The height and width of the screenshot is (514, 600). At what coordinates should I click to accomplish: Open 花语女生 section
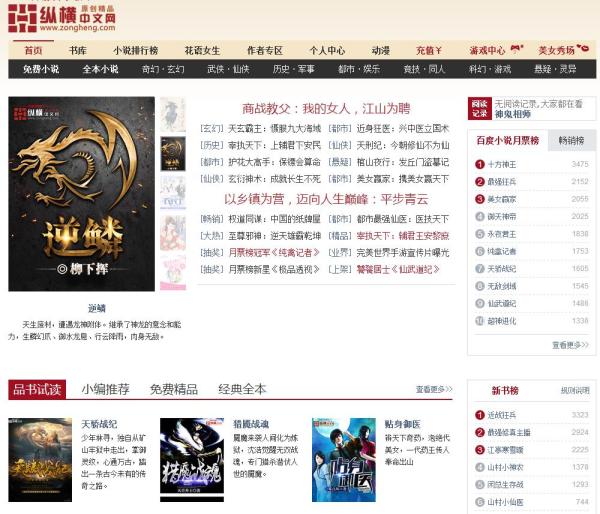pos(202,51)
